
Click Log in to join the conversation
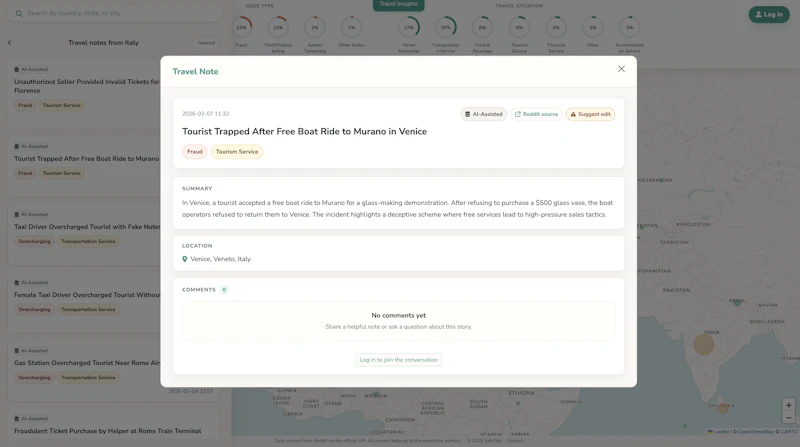[398, 360]
